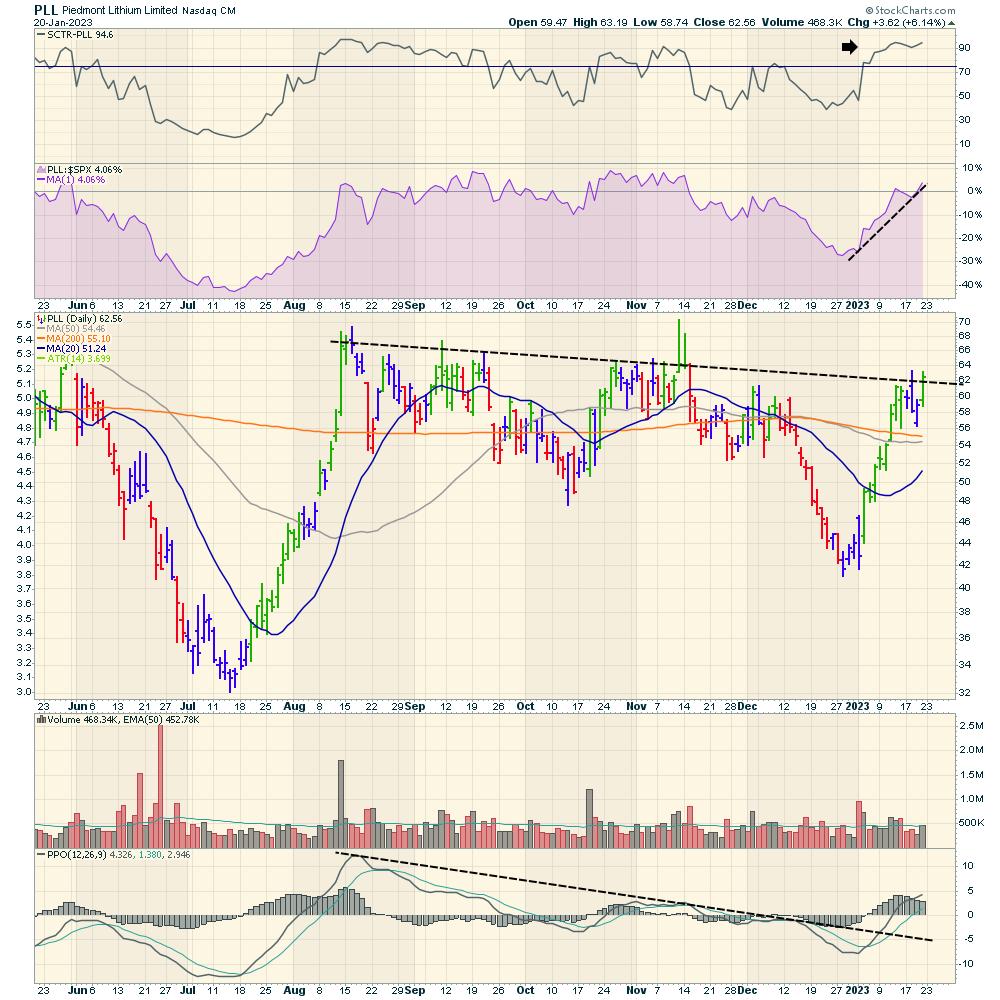The width and height of the screenshot is (1000, 1000).
Task: Click the Volume 468.34K, EMA(50) 452.78K legend
Action: tap(124, 719)
